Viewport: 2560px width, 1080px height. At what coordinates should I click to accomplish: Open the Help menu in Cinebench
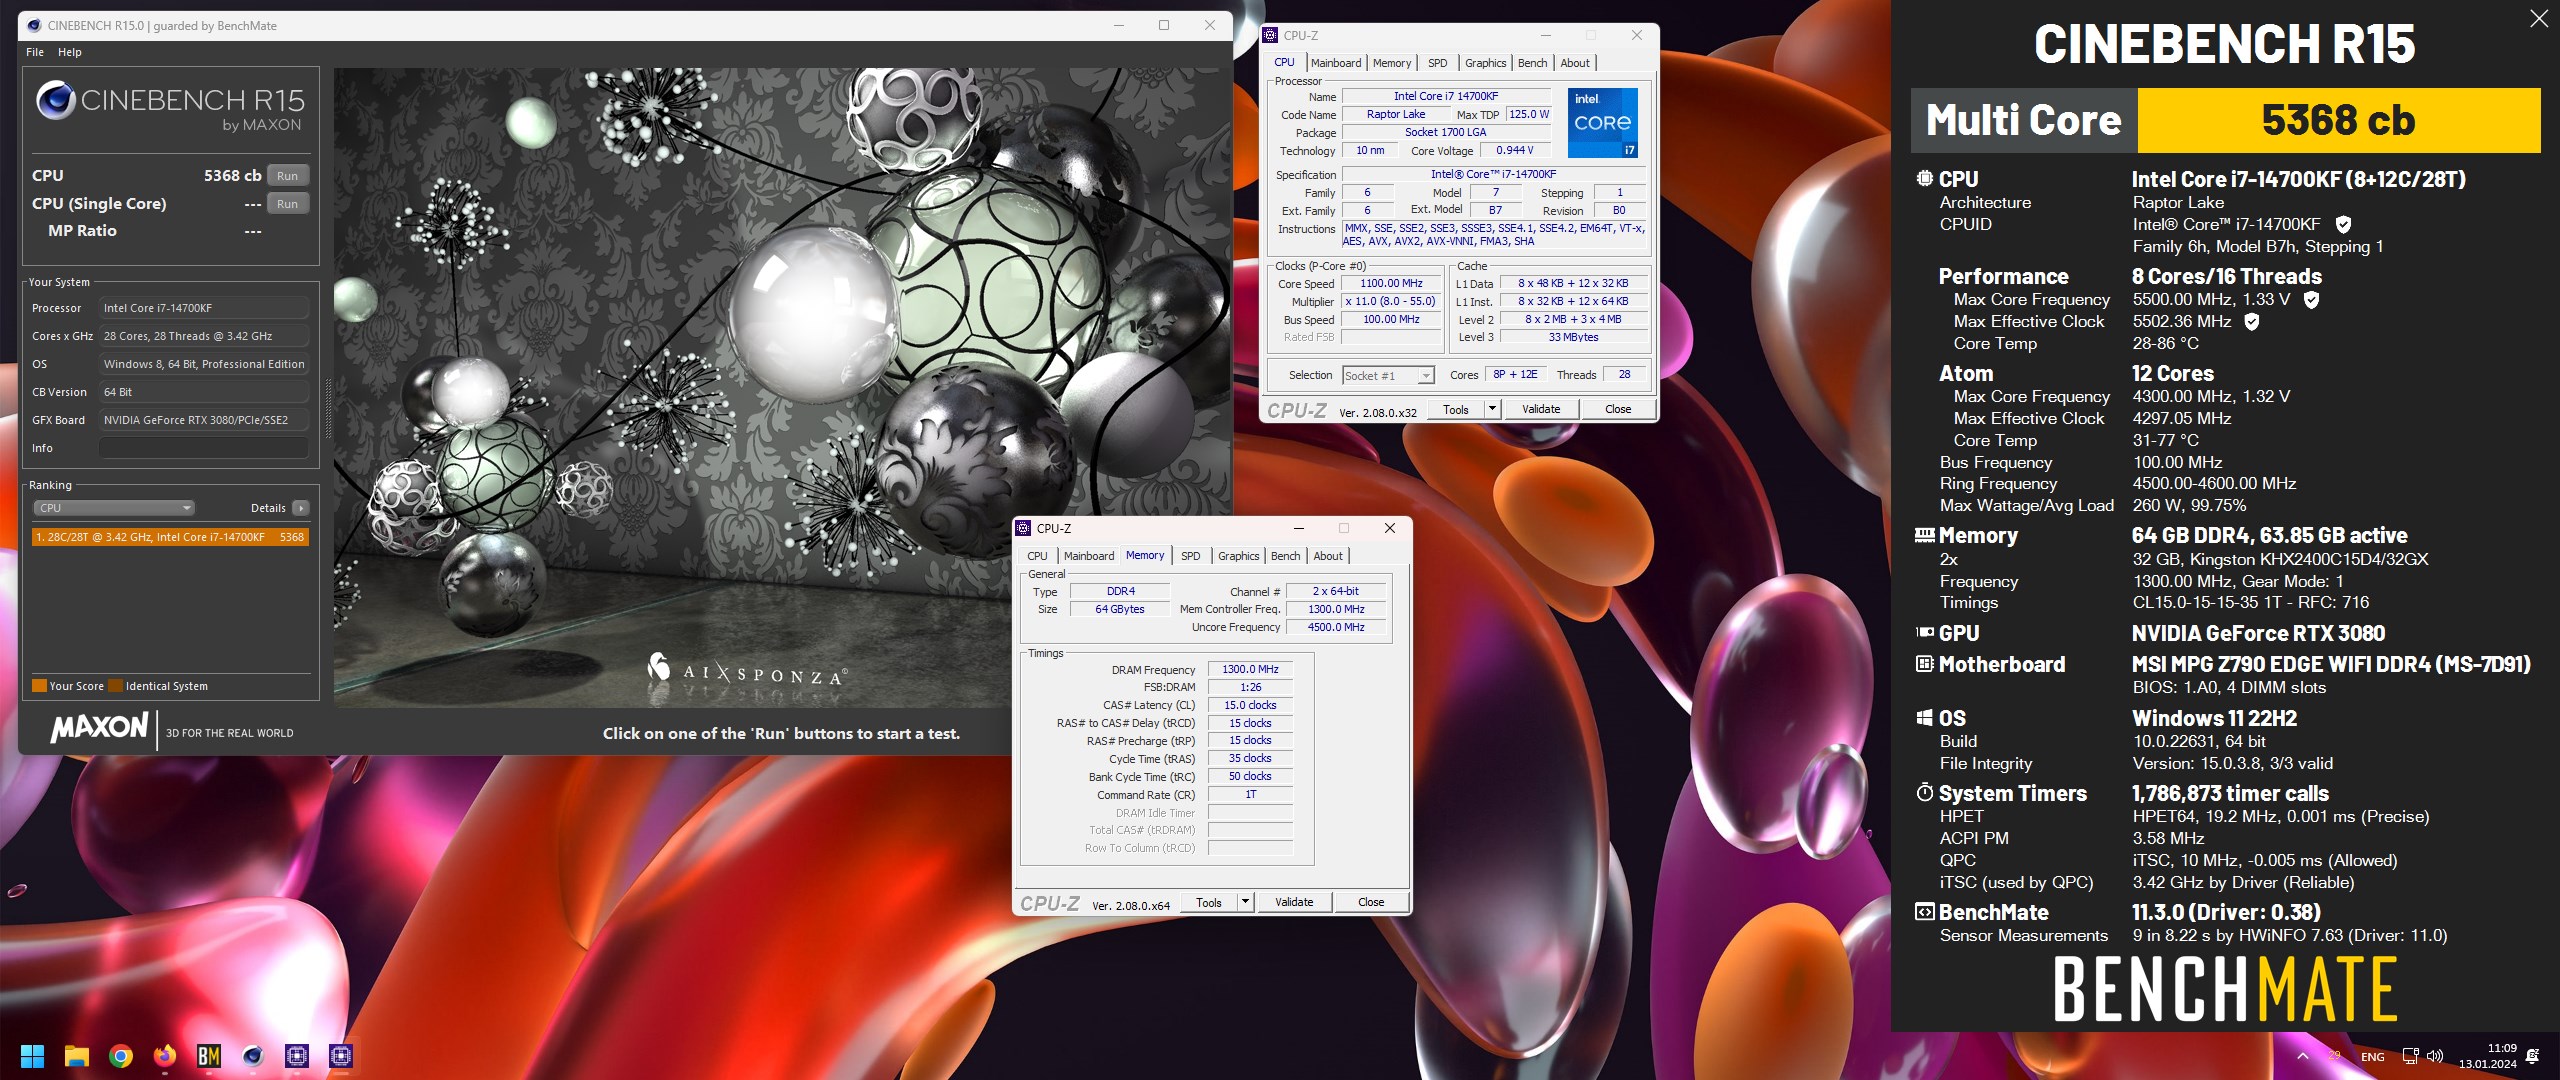coord(70,52)
